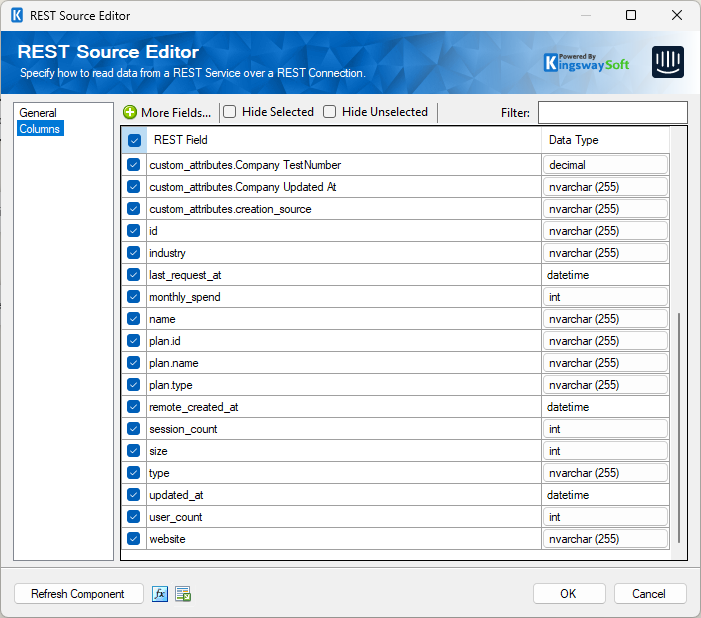The image size is (701, 618).
Task: Open data type dropdown for industry
Action: pos(607,253)
